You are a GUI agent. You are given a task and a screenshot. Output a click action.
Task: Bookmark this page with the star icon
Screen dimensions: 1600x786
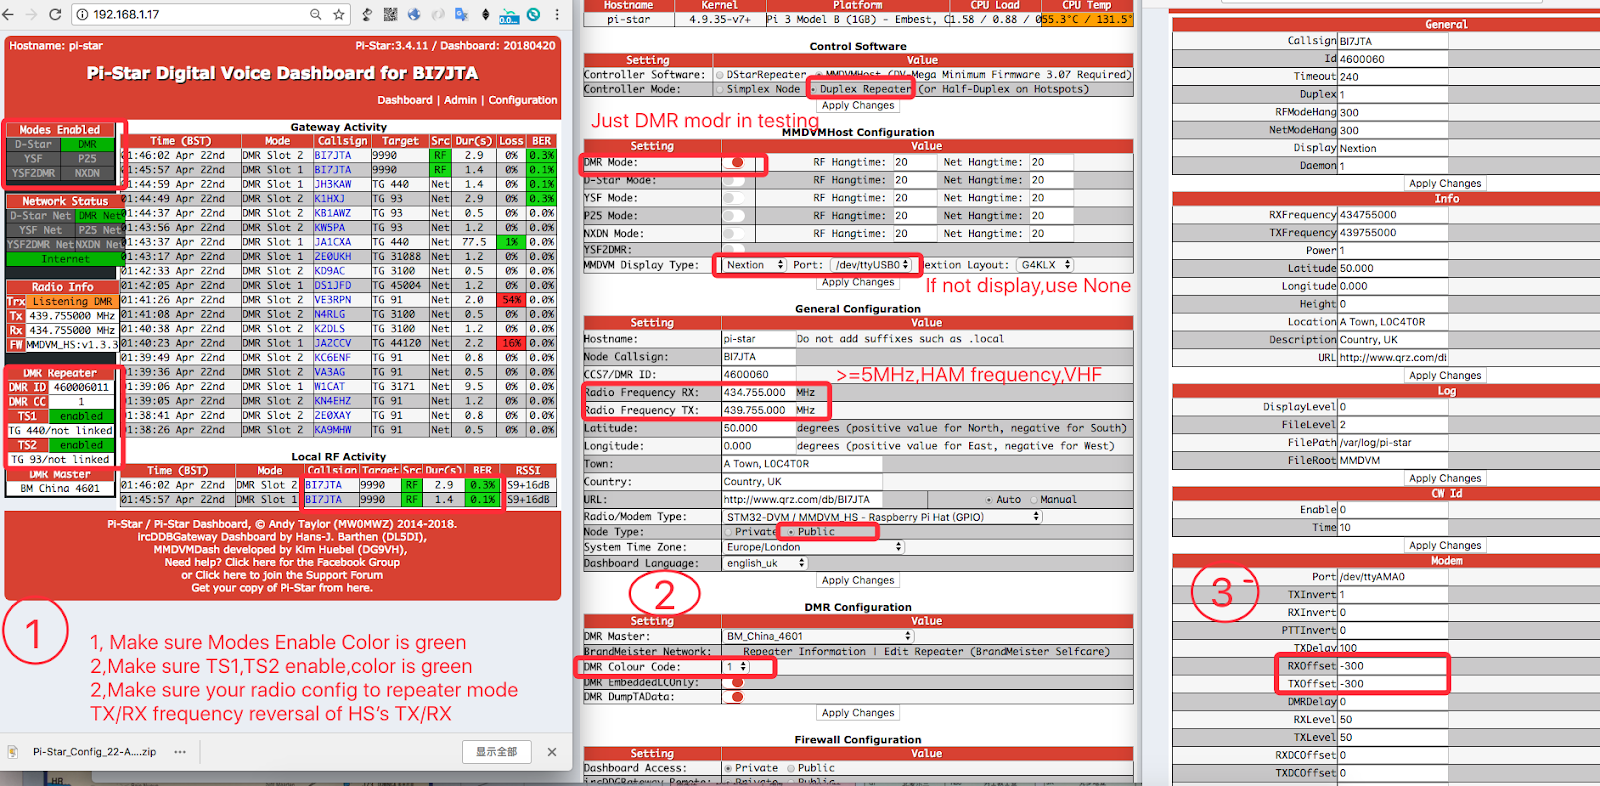pos(339,14)
